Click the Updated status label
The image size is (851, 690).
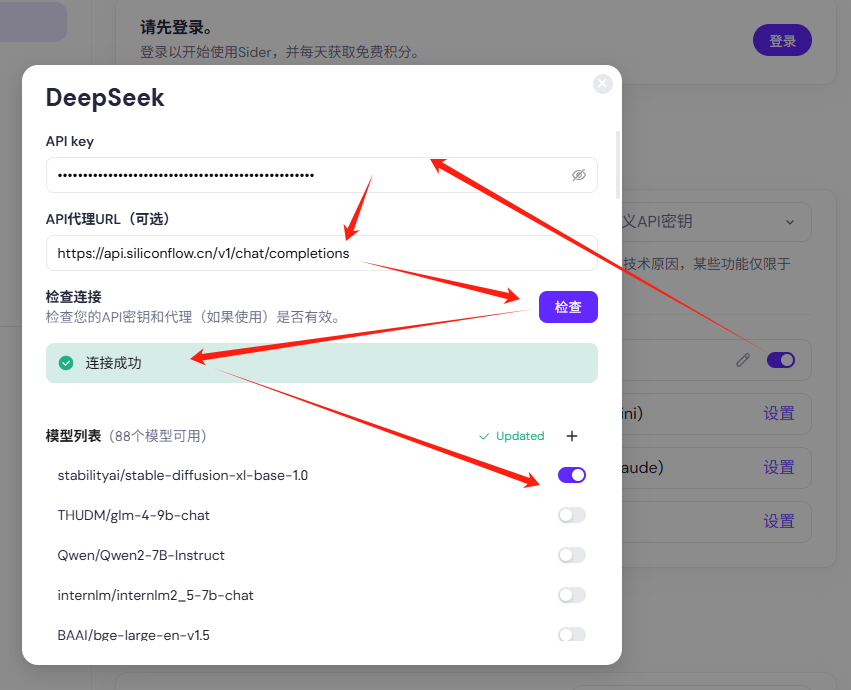click(512, 436)
